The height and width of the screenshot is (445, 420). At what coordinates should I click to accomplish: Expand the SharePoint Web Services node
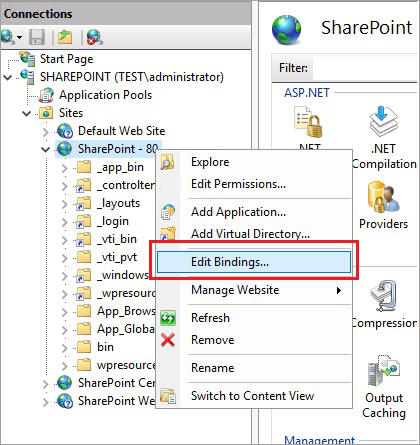46,402
